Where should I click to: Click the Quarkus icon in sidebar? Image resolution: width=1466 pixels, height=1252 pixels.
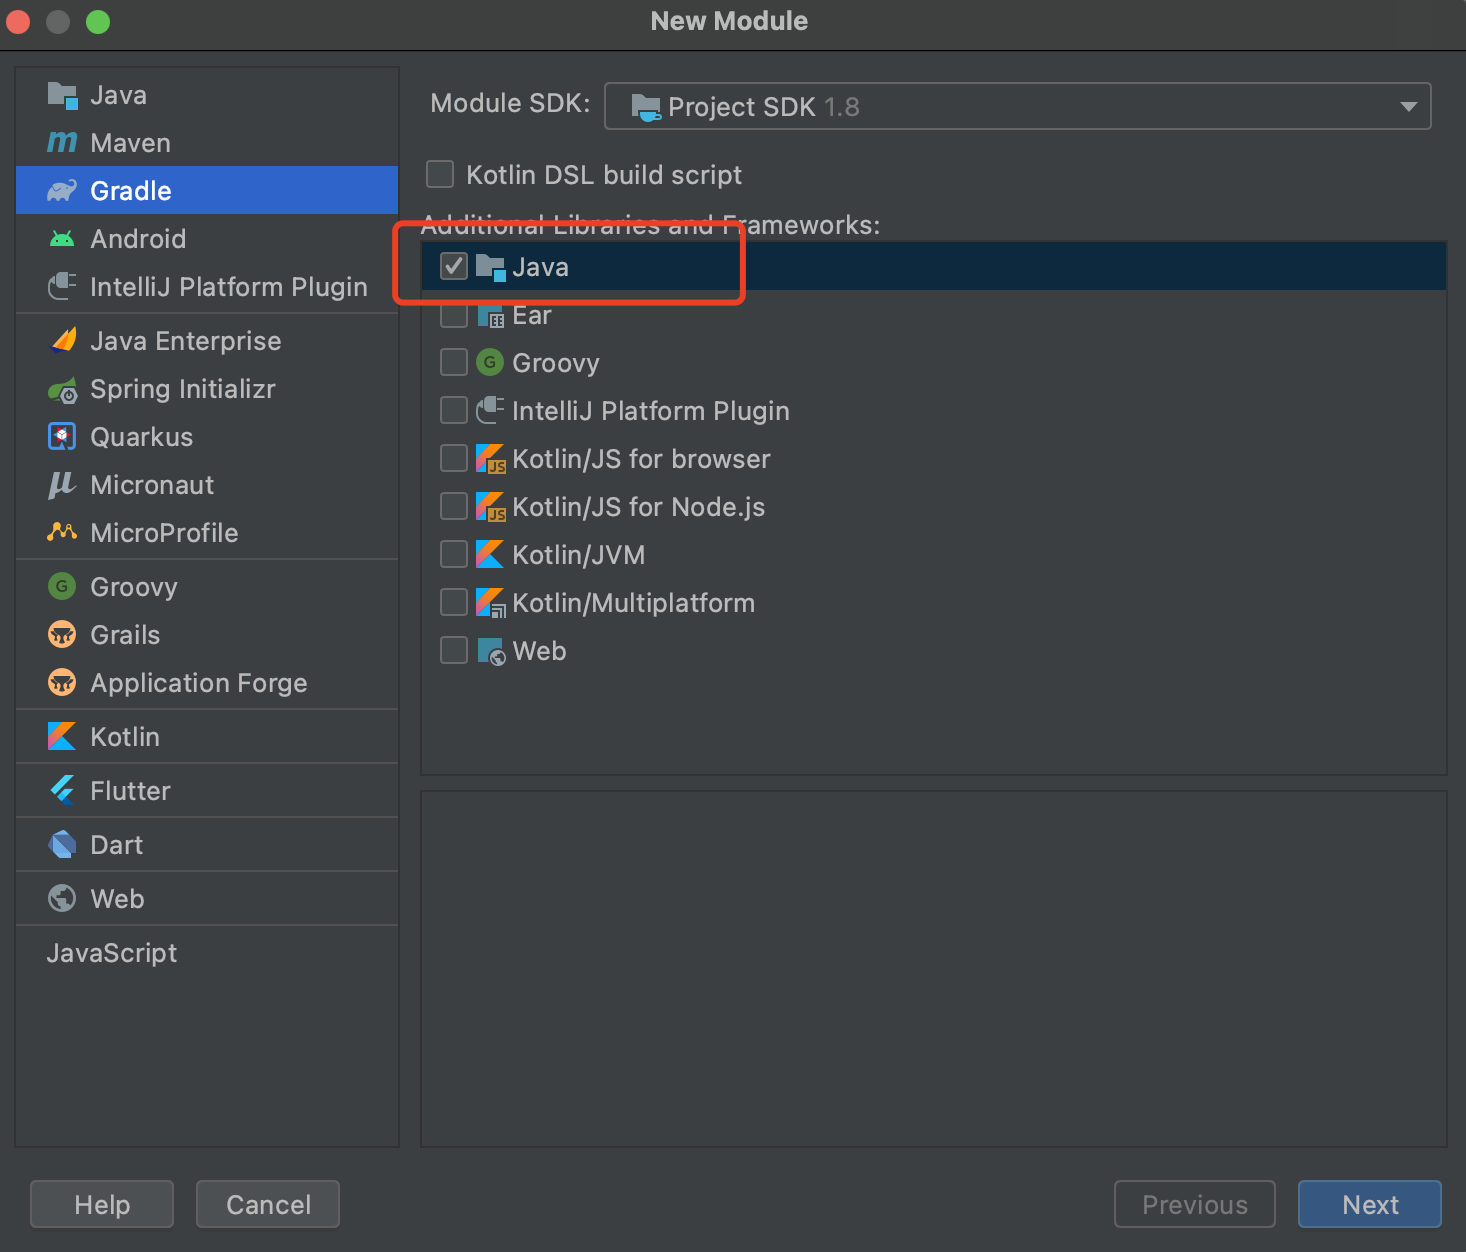click(x=62, y=437)
